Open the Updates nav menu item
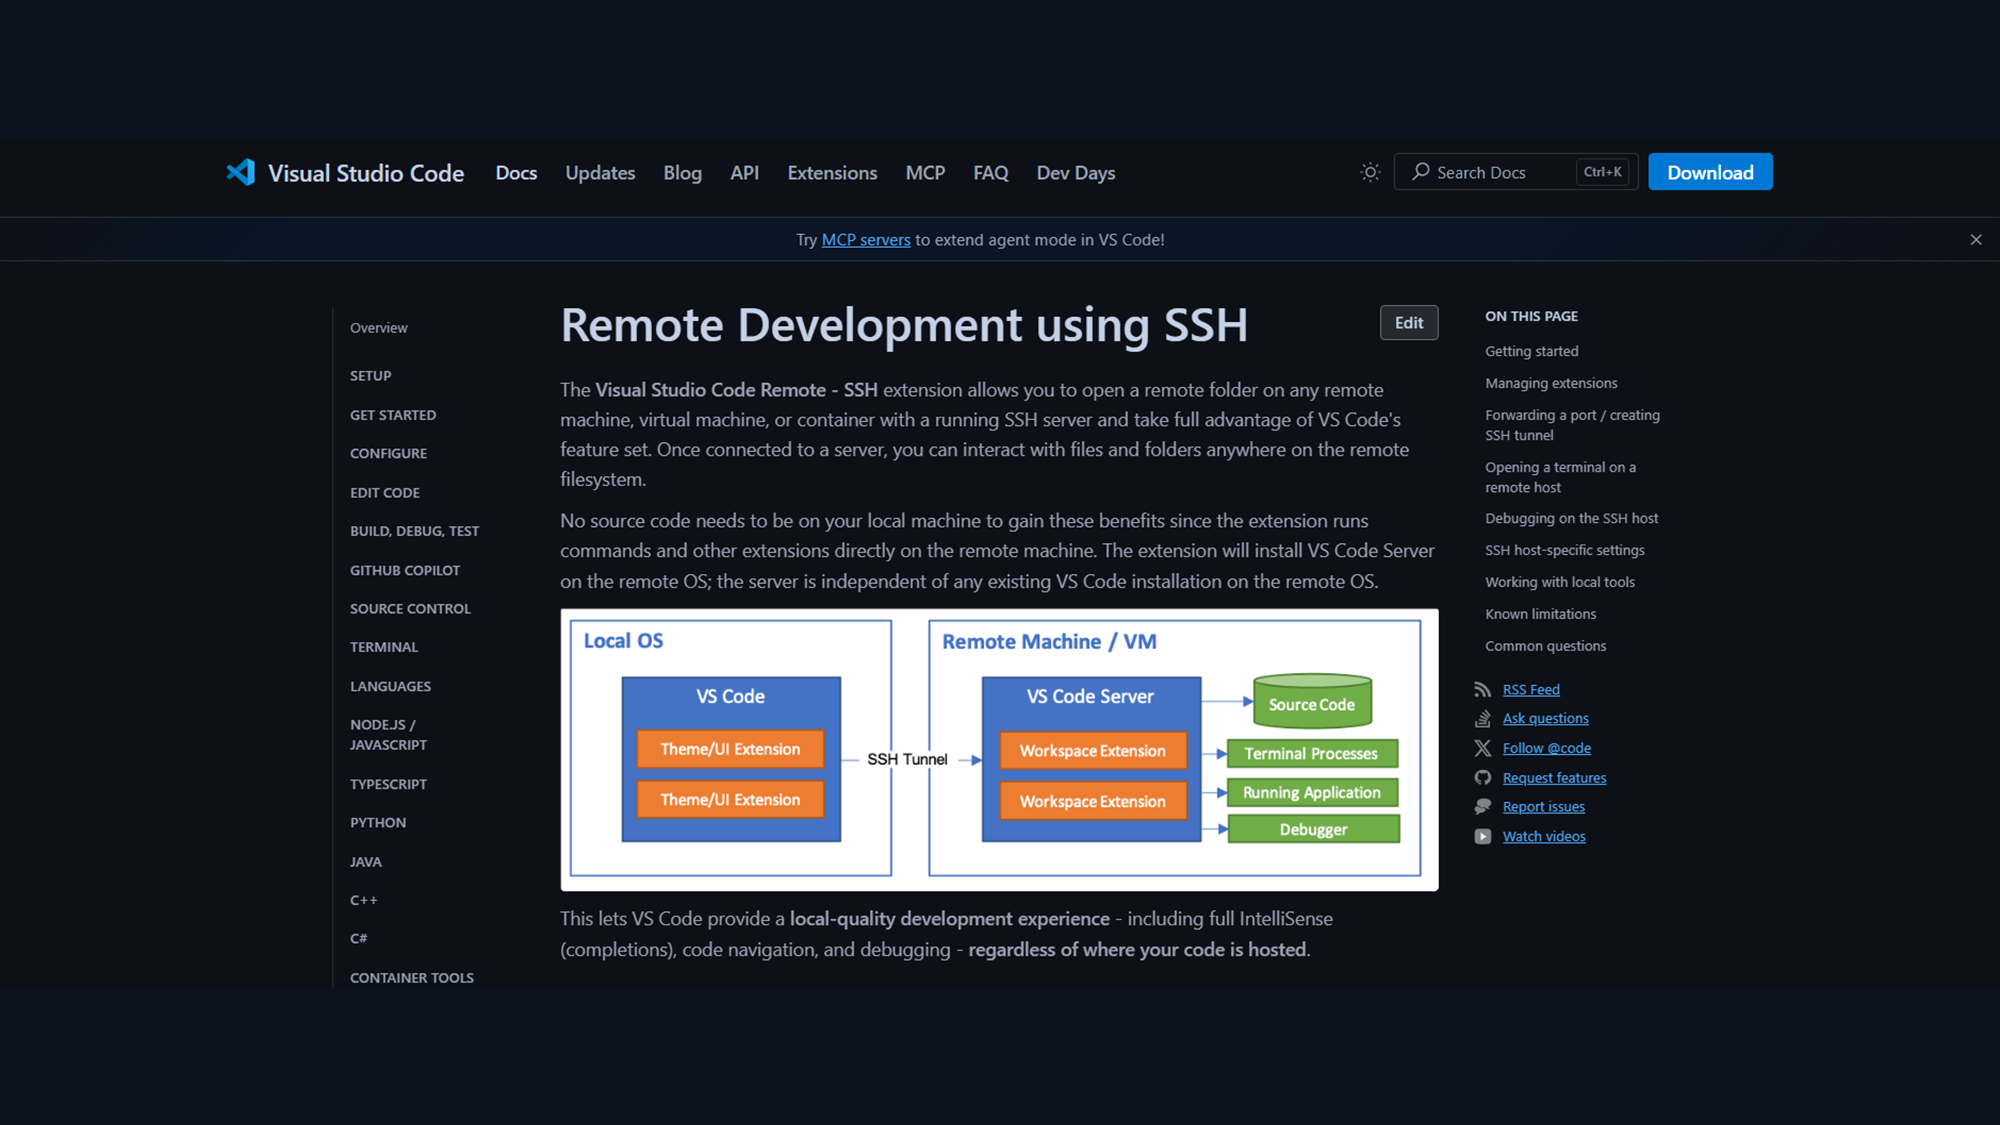Image resolution: width=2000 pixels, height=1125 pixels. (x=600, y=173)
